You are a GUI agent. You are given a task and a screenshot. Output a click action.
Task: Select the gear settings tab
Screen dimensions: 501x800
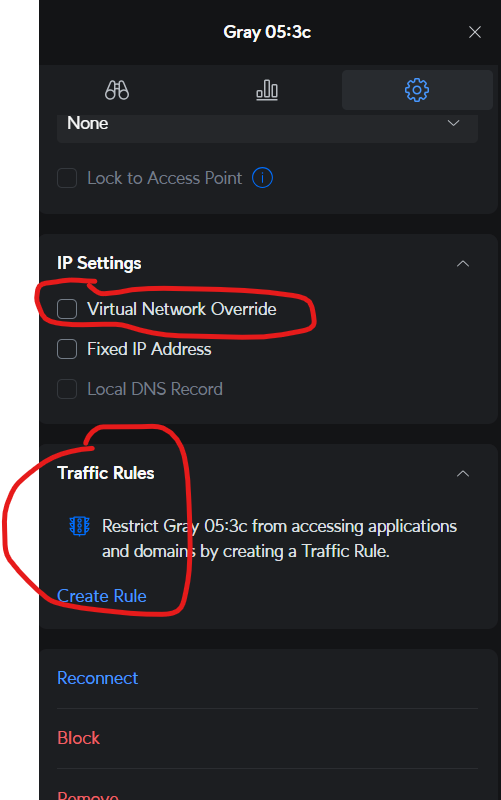tap(417, 90)
